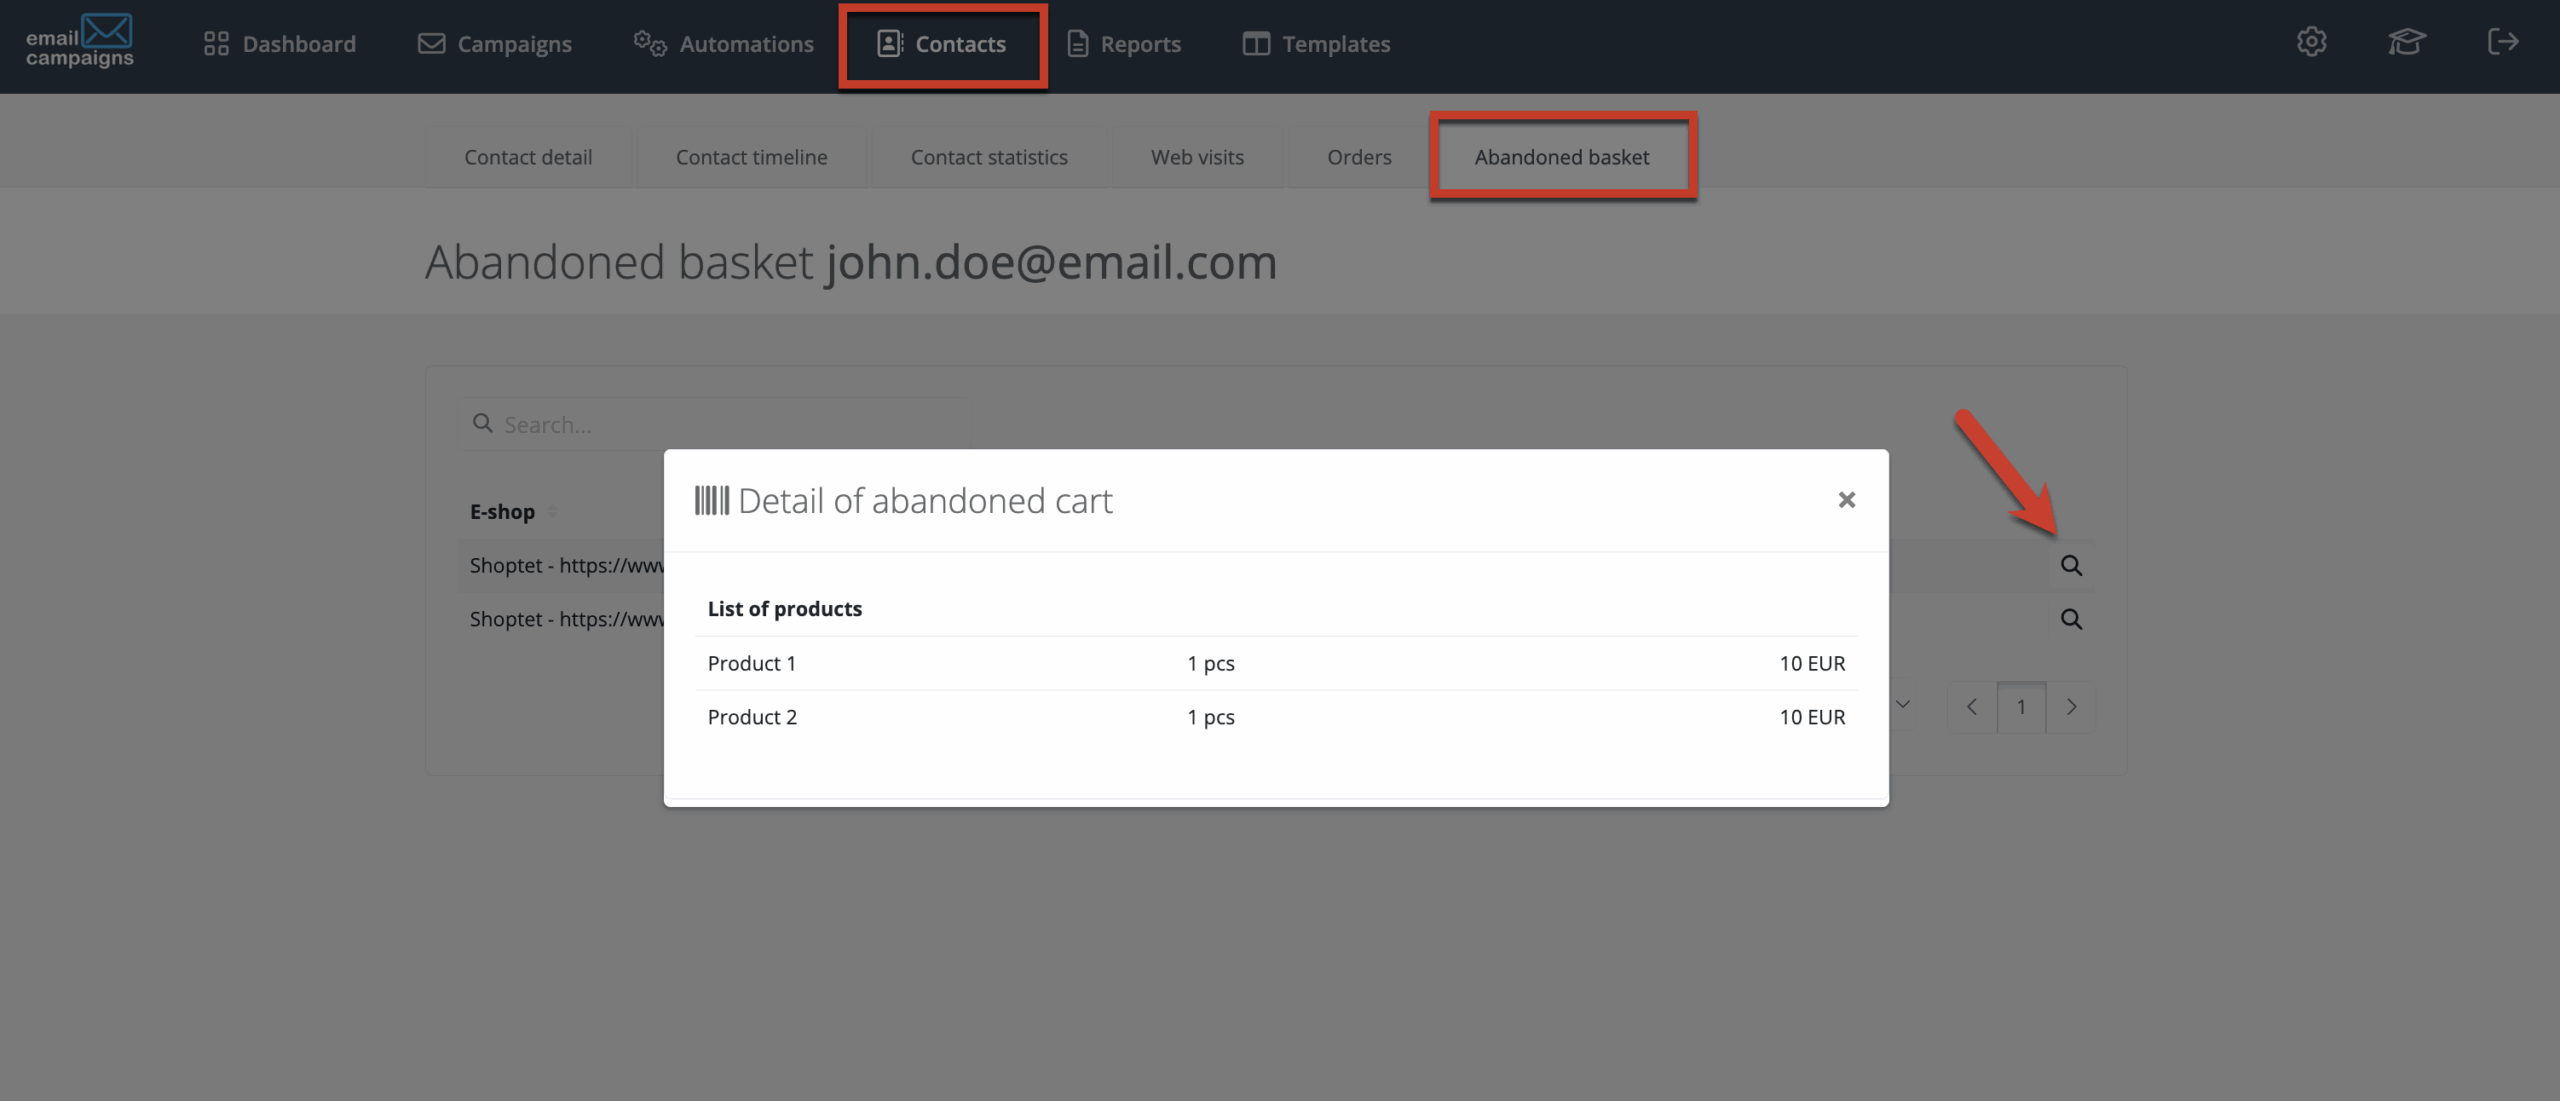
Task: Open the settings gear icon
Action: point(2311,42)
